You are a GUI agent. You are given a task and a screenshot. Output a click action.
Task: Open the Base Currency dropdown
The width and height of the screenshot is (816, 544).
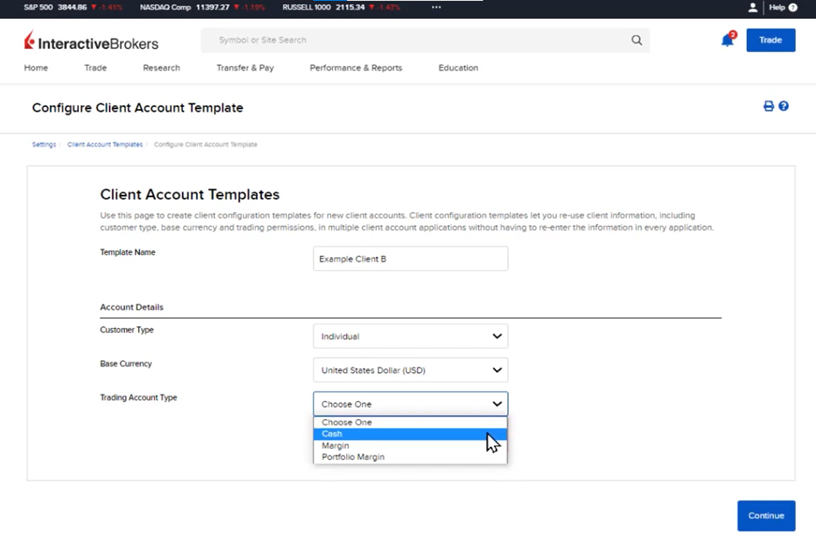coord(410,370)
